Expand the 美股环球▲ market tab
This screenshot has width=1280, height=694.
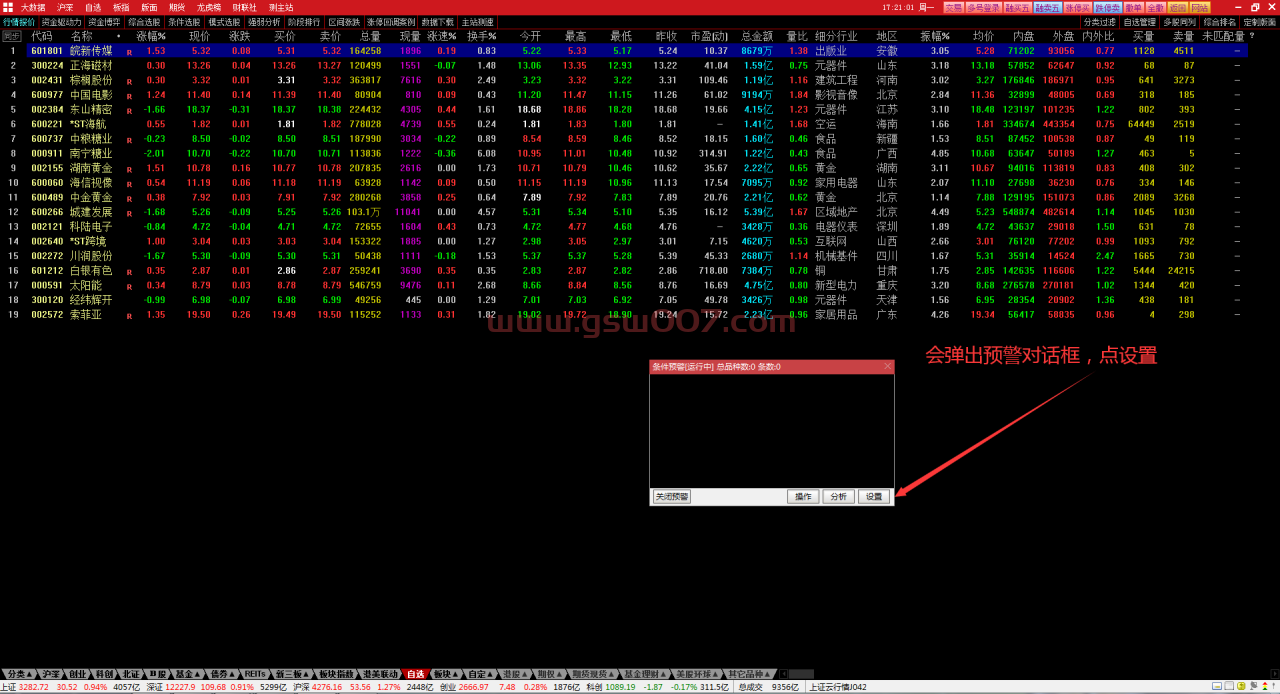pos(696,674)
